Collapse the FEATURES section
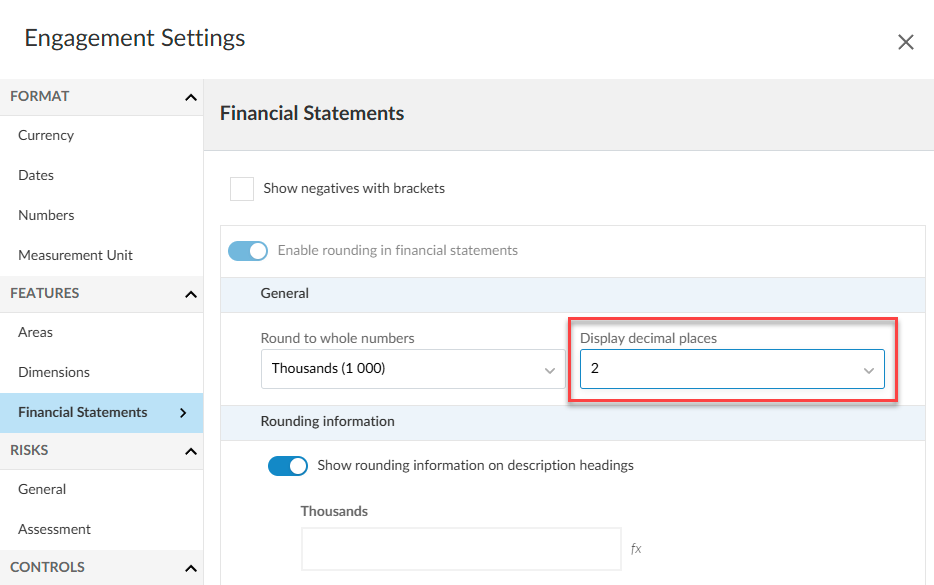This screenshot has height=585, width=934. [190, 293]
